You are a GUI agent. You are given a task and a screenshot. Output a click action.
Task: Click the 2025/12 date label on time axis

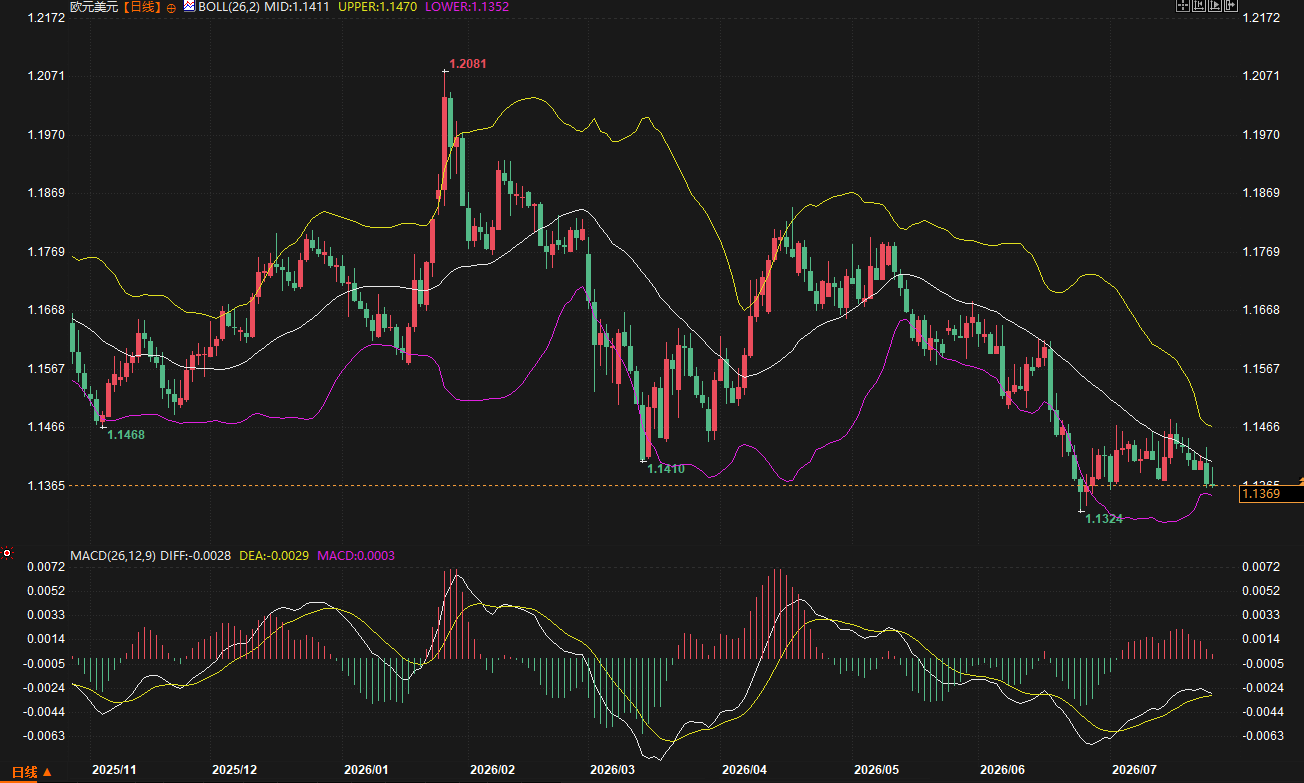pyautogui.click(x=235, y=770)
